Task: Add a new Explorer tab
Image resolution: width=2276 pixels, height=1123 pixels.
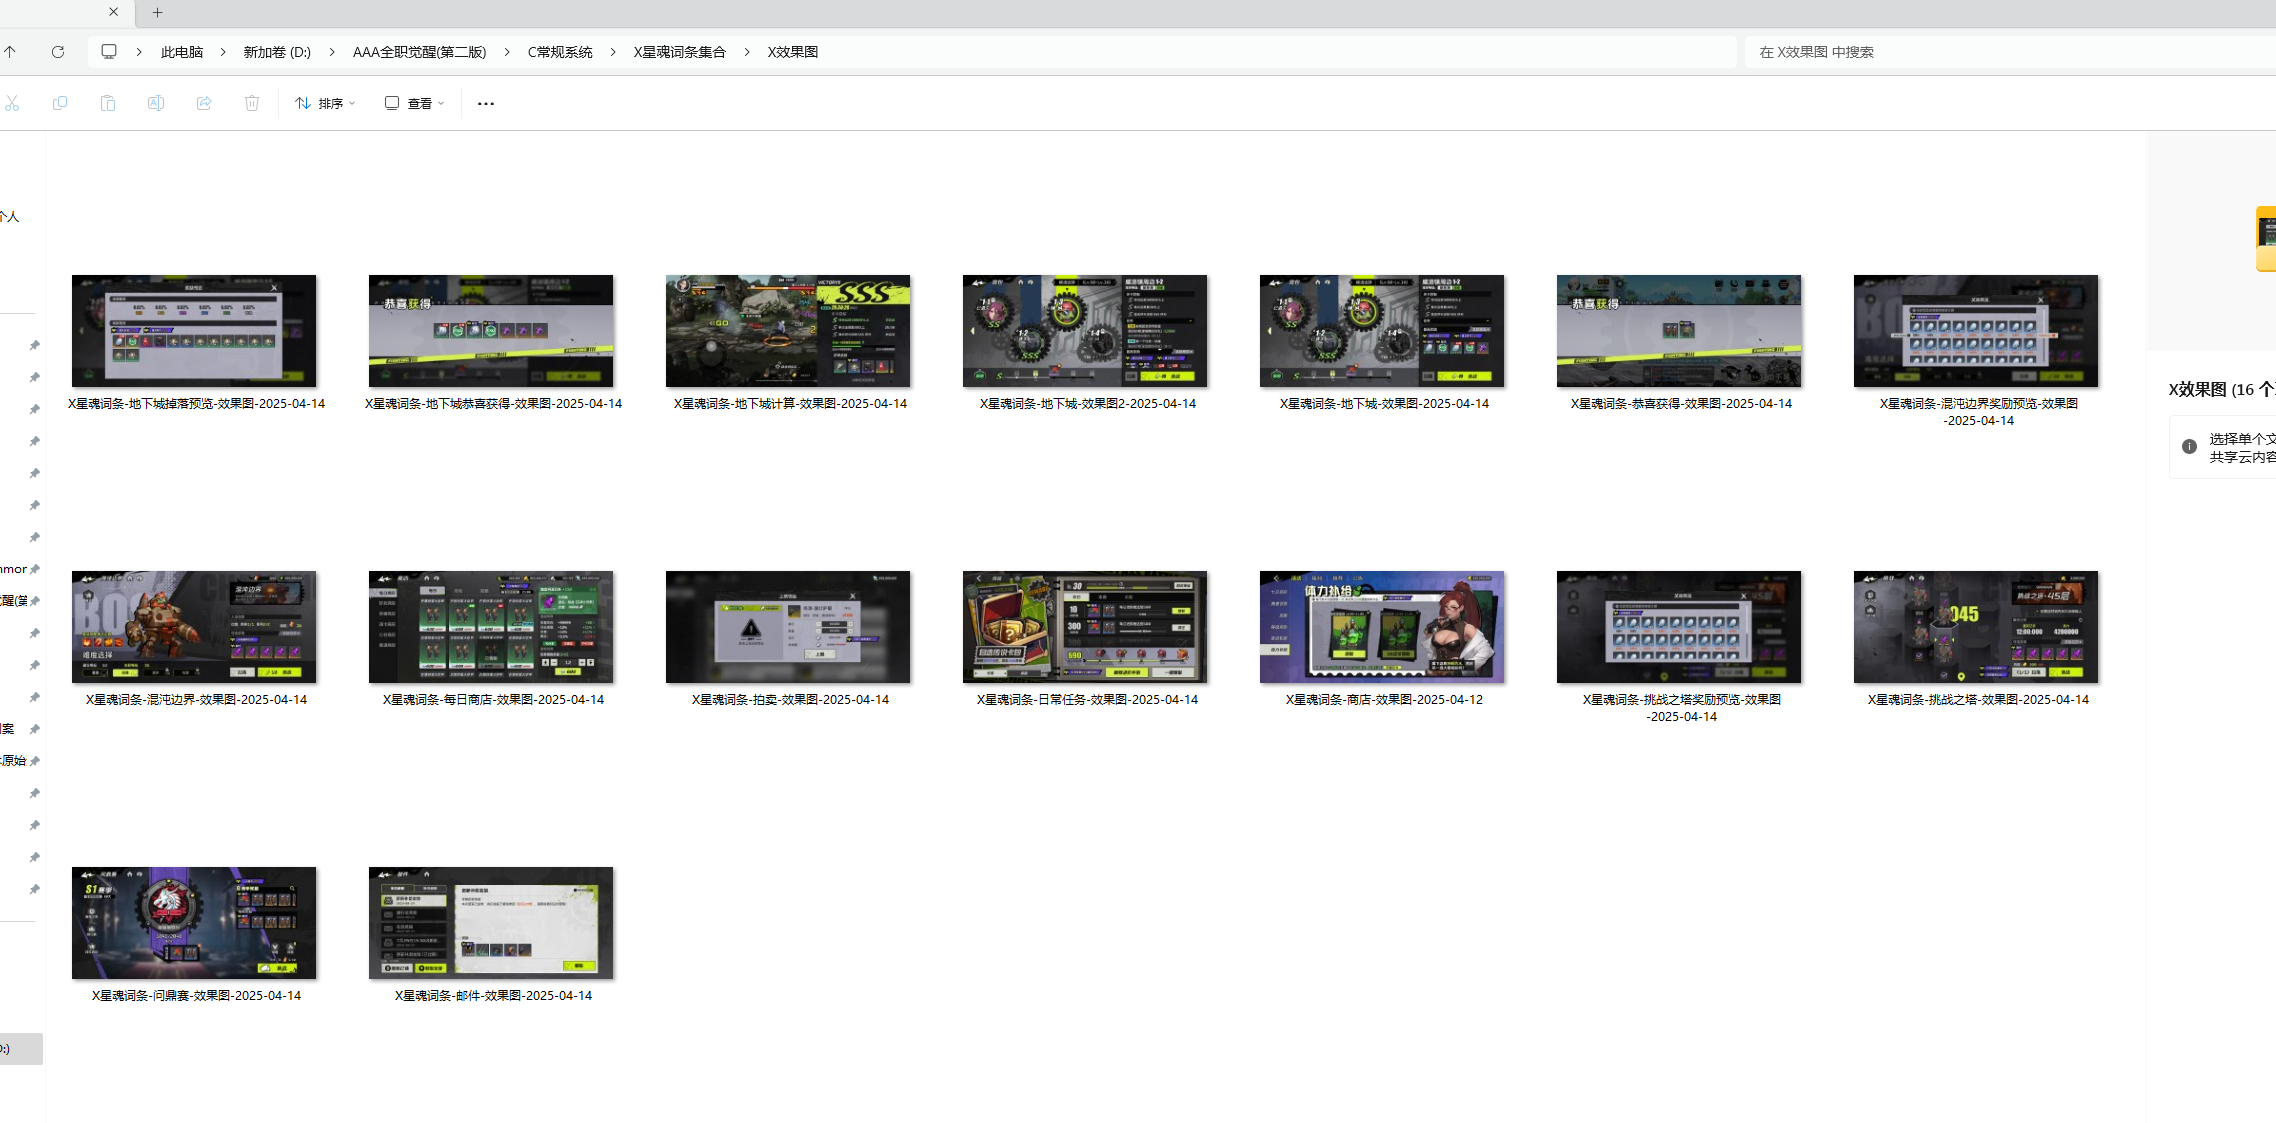Action: tap(157, 12)
